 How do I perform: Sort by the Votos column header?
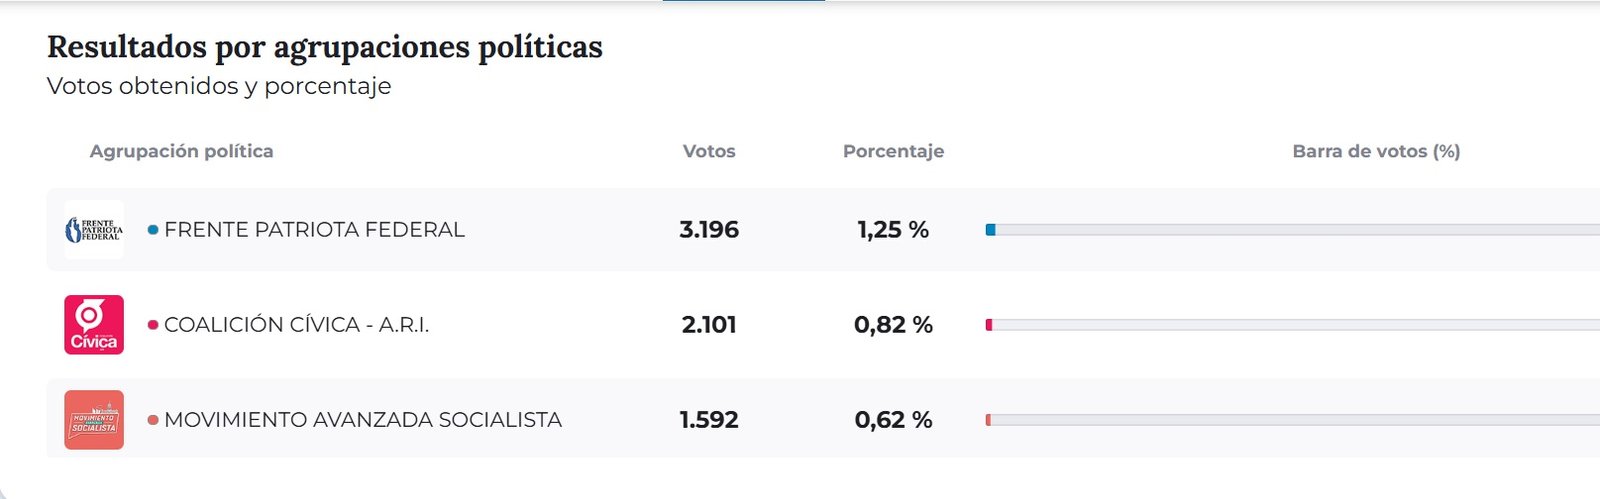click(x=709, y=151)
